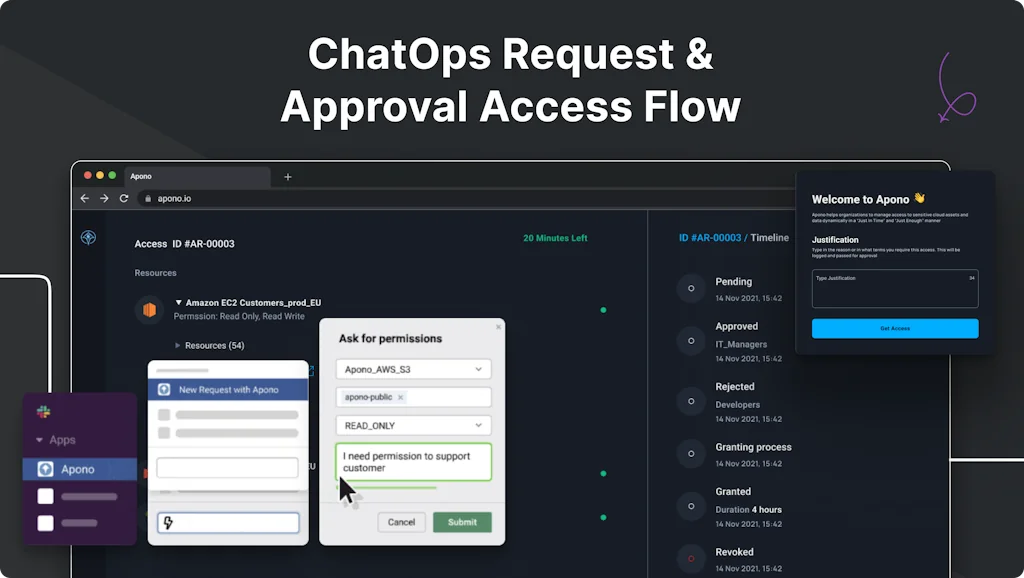Select the Apono browser tab
Screen dimensions: 1024x578
click(197, 176)
